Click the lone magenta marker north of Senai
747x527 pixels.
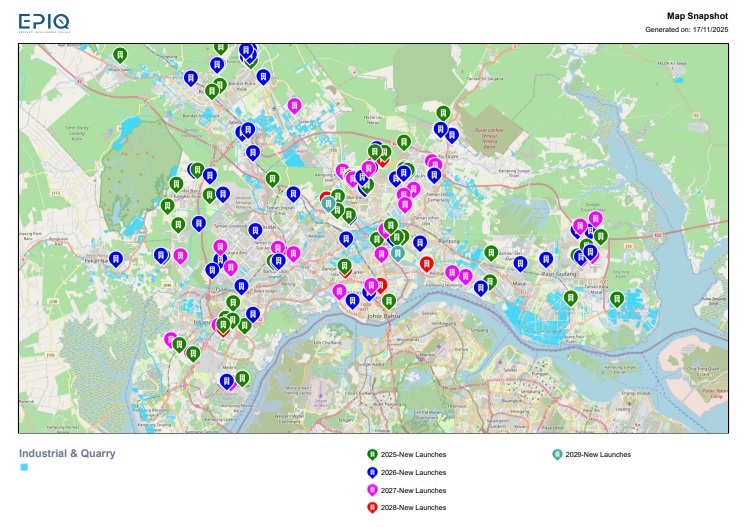[294, 104]
